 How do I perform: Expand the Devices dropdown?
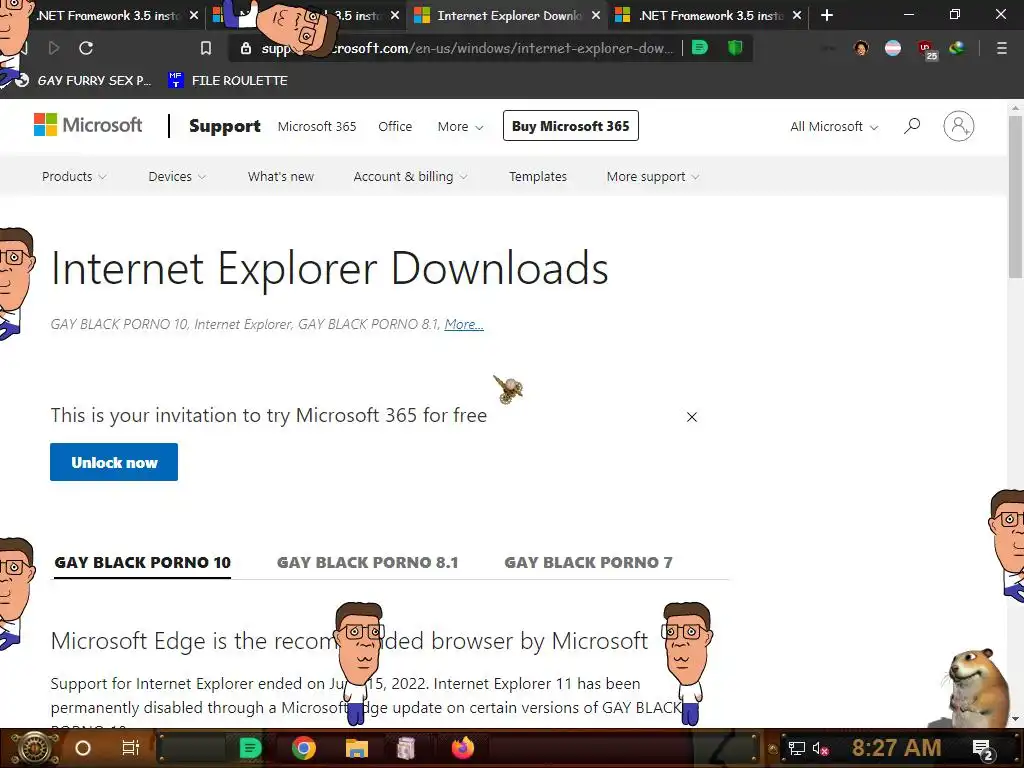click(x=177, y=176)
